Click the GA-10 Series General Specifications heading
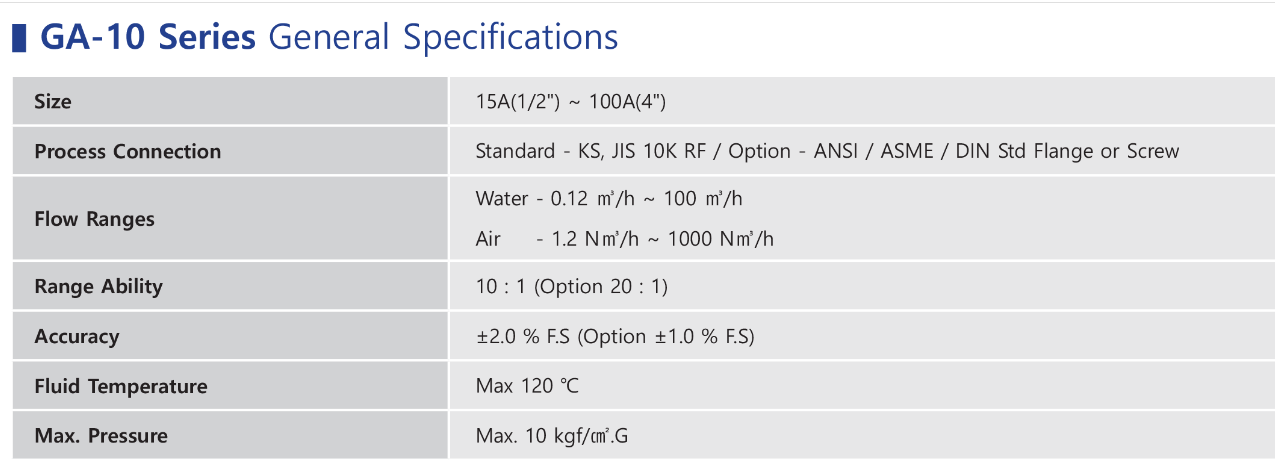 point(329,37)
